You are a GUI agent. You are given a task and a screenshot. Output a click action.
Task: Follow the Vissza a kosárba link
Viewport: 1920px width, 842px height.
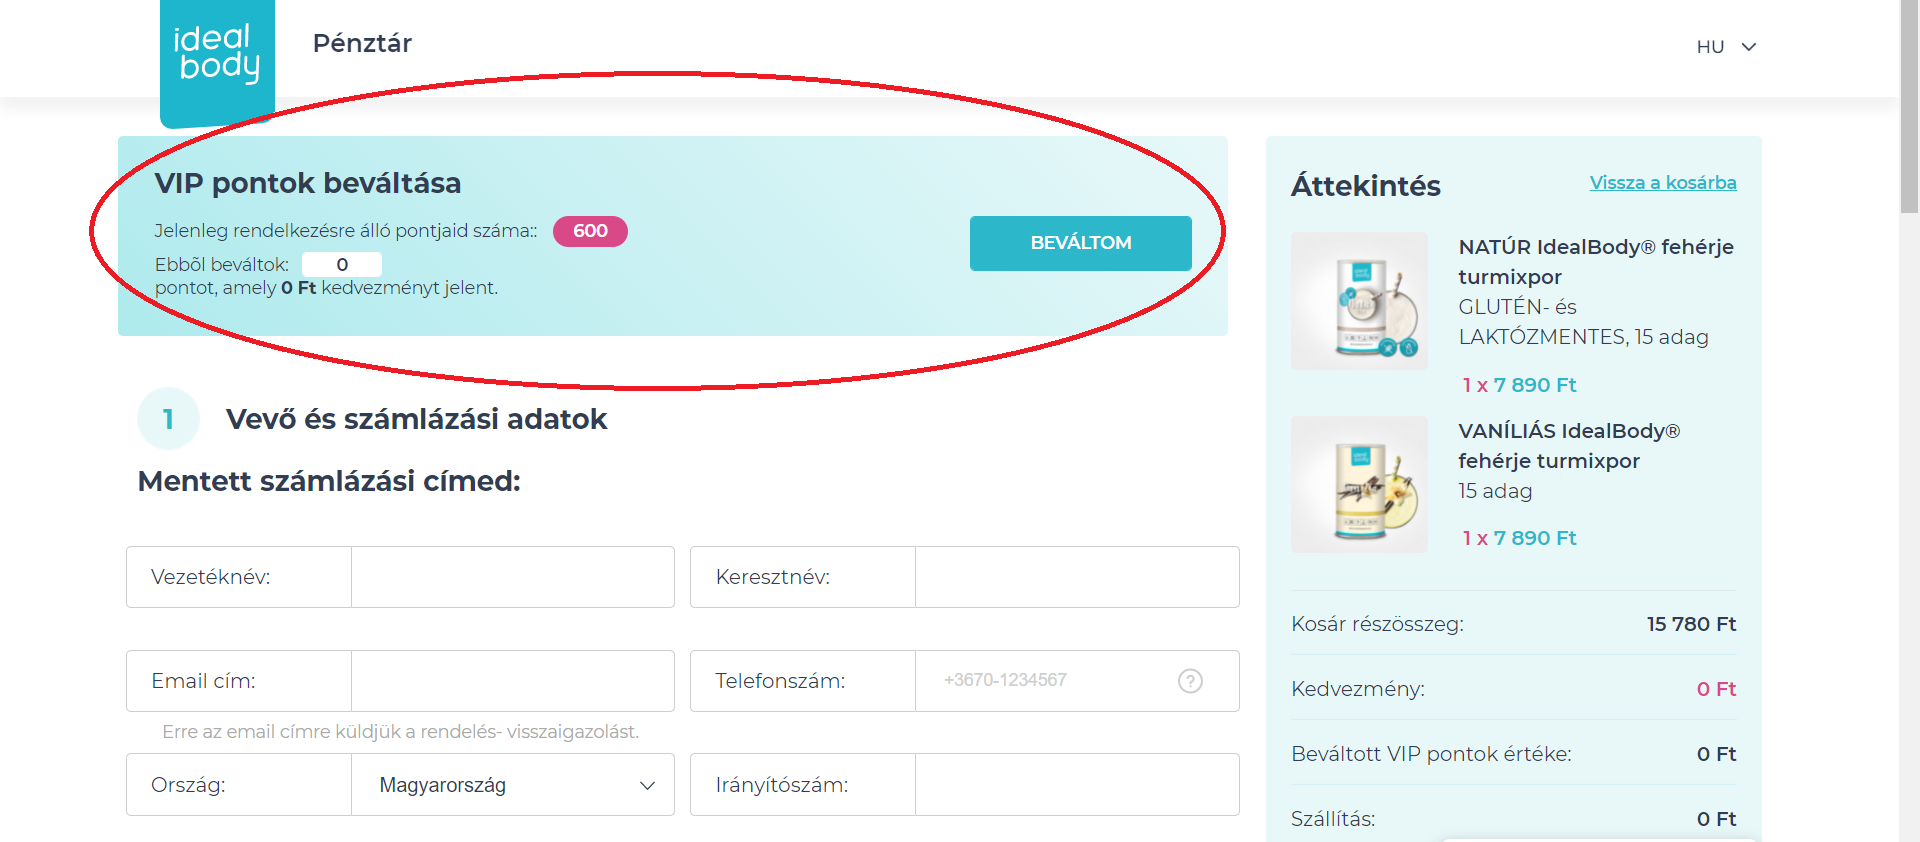pyautogui.click(x=1662, y=183)
